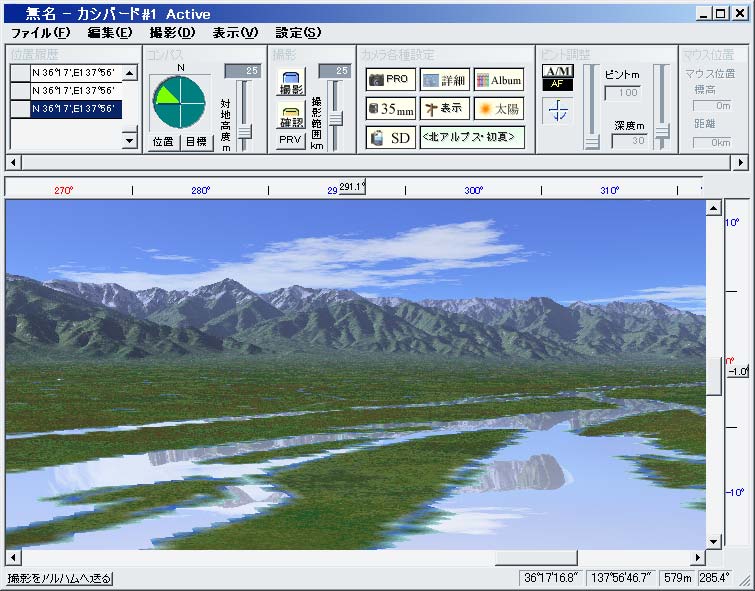Image resolution: width=755 pixels, height=591 pixels.
Task: Select the 35mm lens setting
Action: click(x=390, y=108)
